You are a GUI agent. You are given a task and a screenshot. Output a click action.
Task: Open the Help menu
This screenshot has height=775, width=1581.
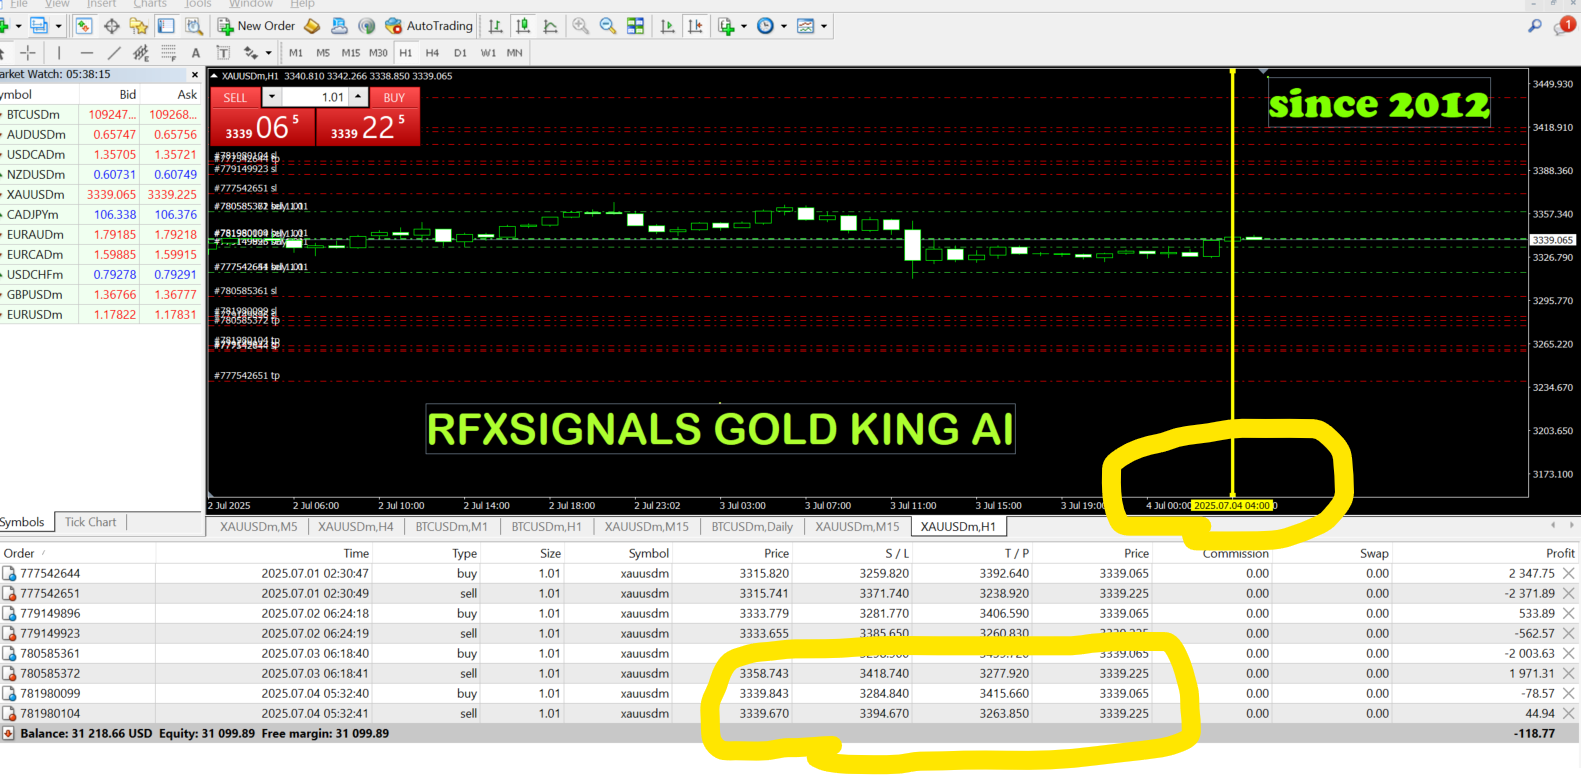click(303, 4)
